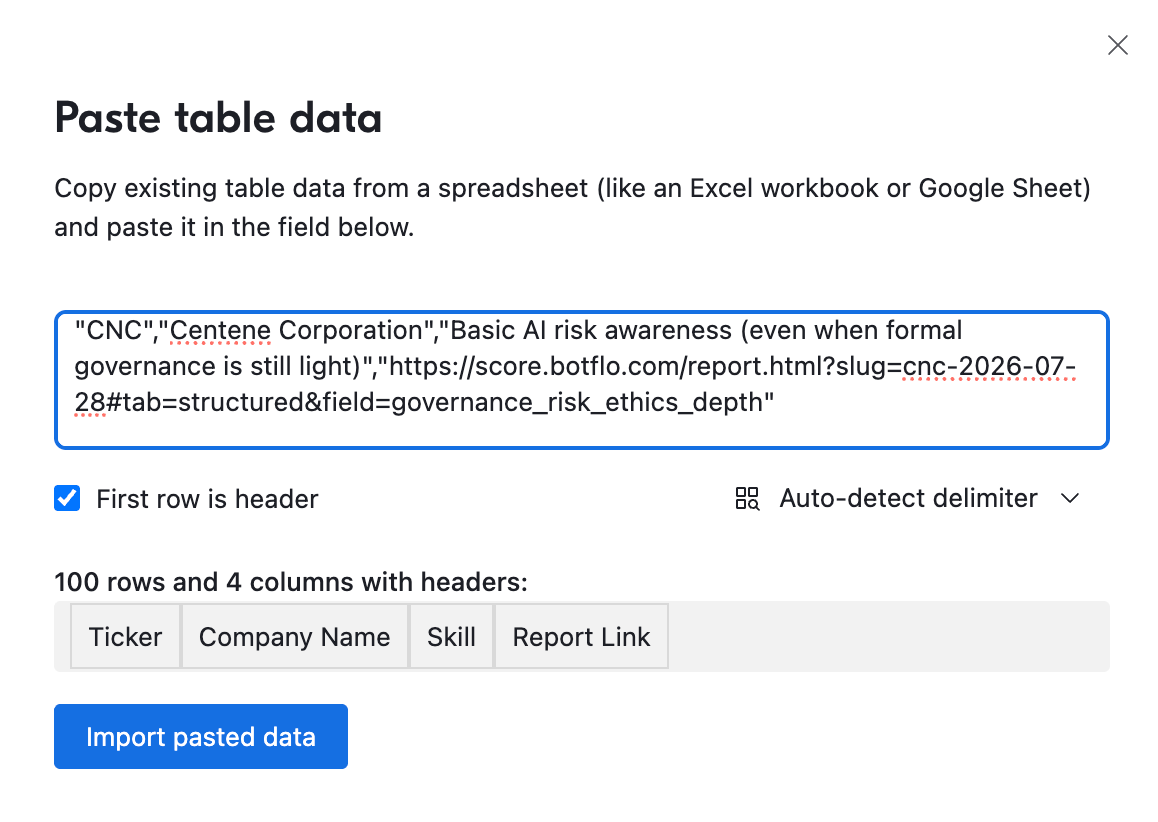Click the First row is header label

coord(207,499)
